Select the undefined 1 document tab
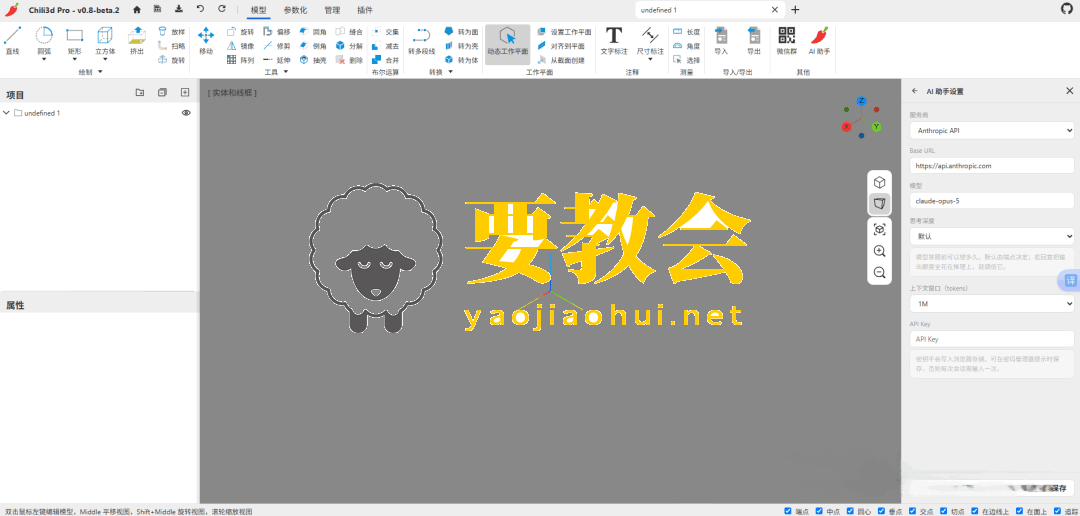Viewport: 1080px width, 516px height. (709, 10)
